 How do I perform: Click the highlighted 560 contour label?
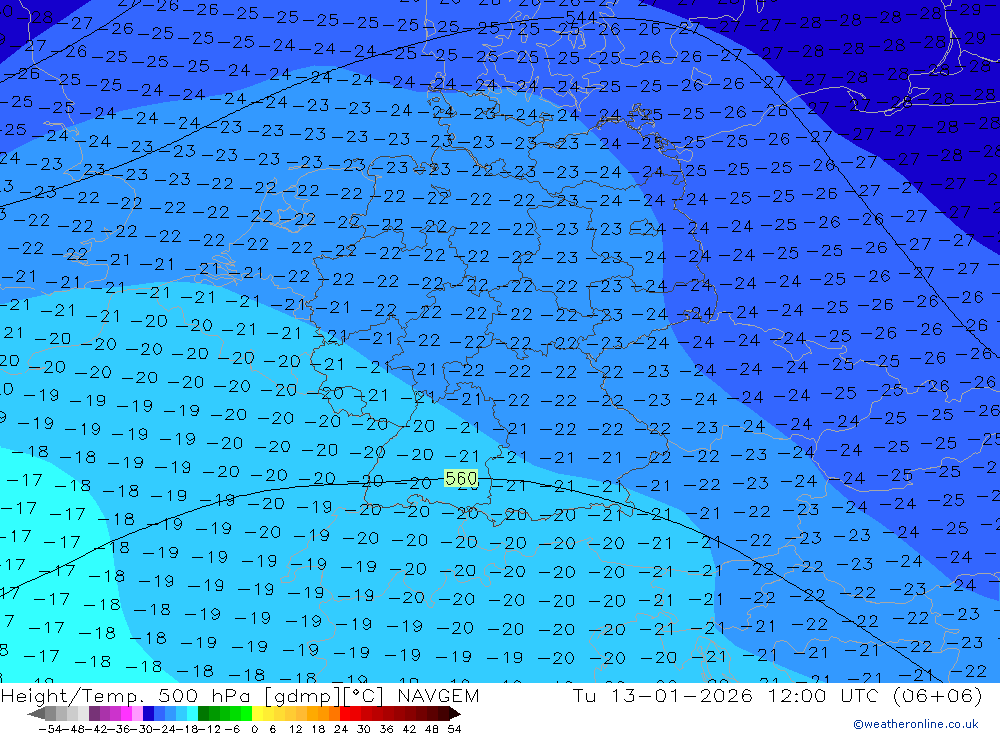(x=461, y=478)
